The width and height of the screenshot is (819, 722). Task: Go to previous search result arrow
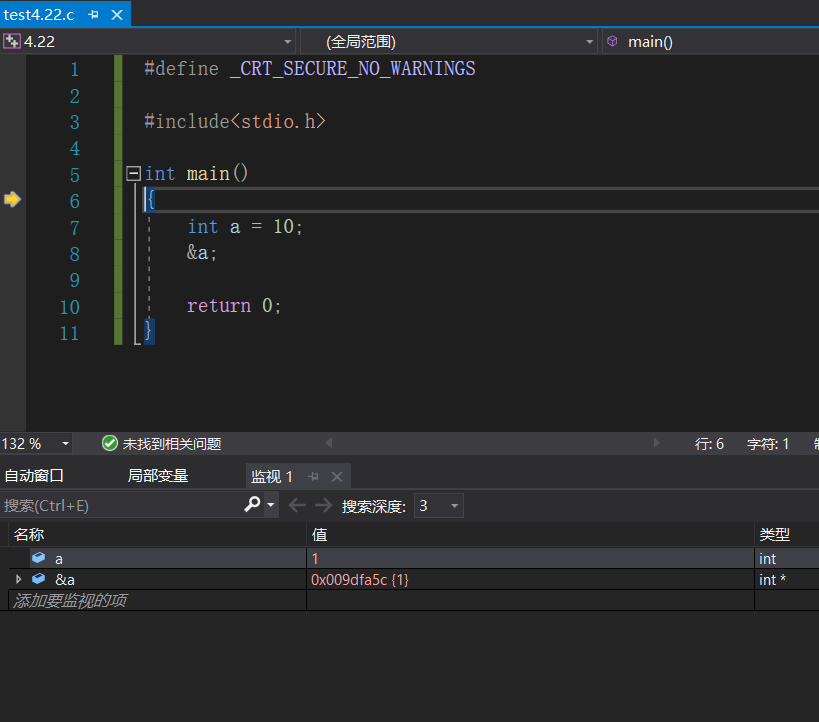pyautogui.click(x=297, y=505)
